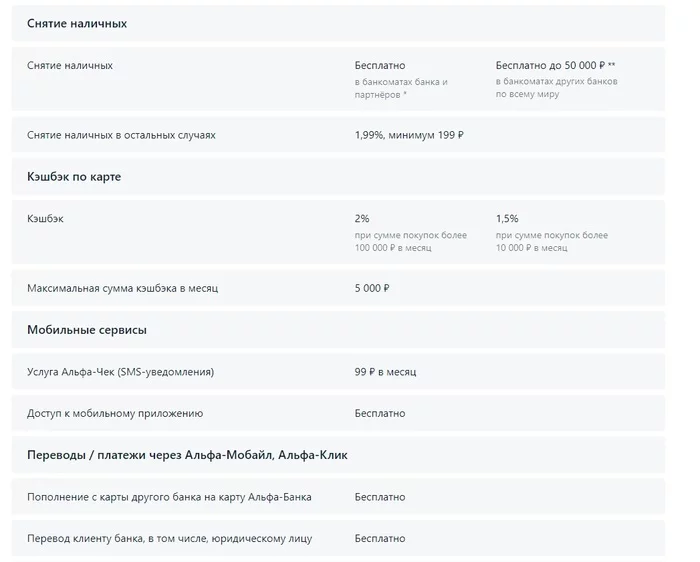Click the 'Кэшбэк по карте' section header
This screenshot has height=562, width=700.
[74, 177]
